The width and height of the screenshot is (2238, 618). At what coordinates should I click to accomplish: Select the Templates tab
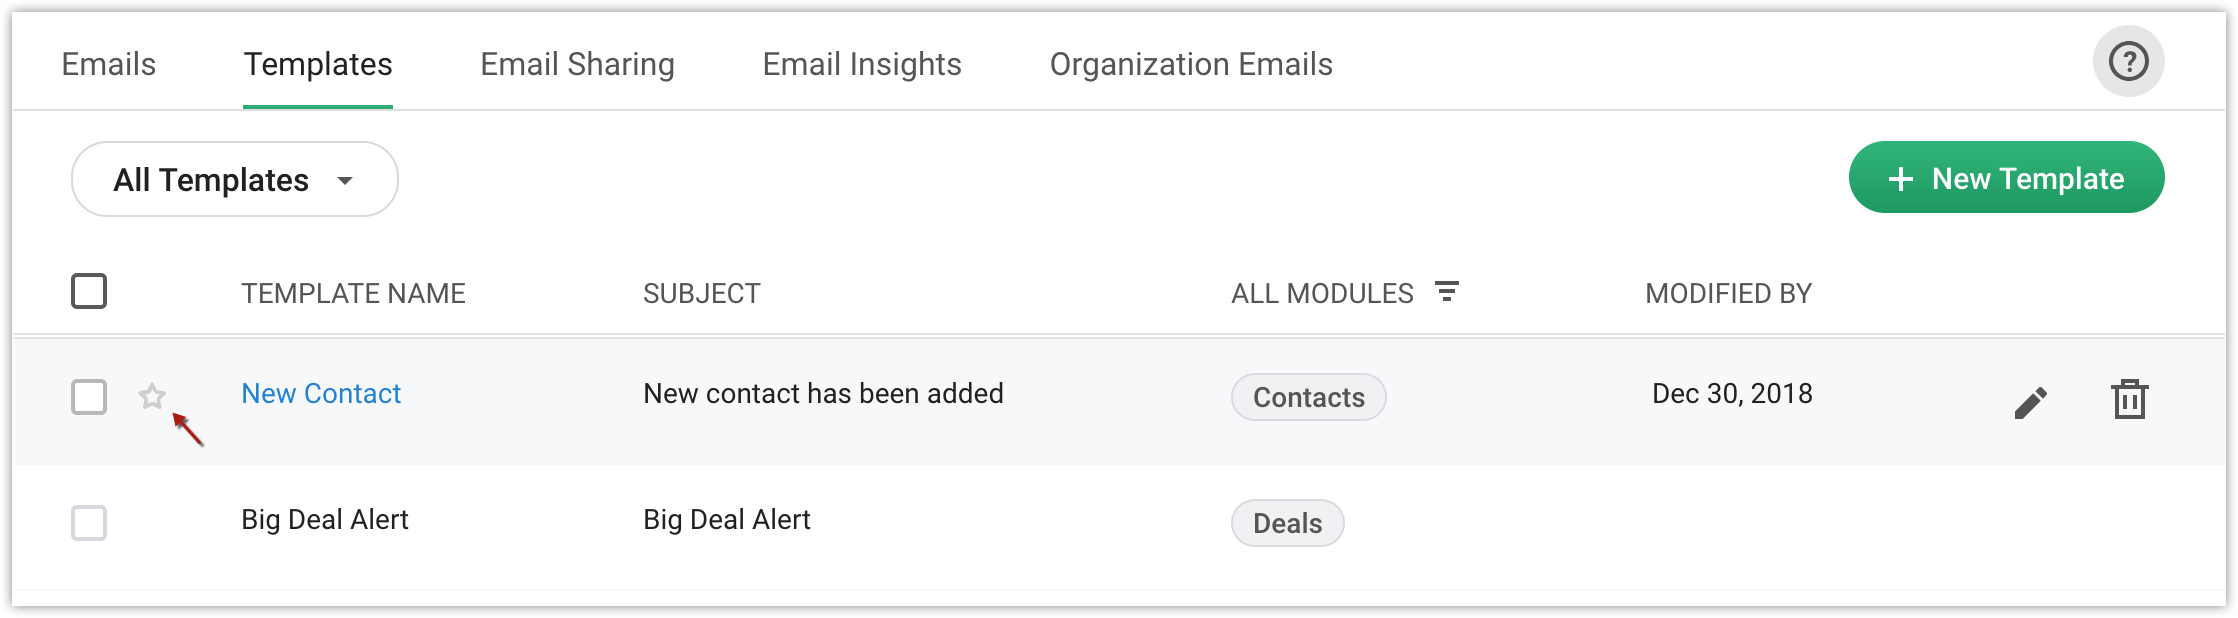click(x=318, y=64)
